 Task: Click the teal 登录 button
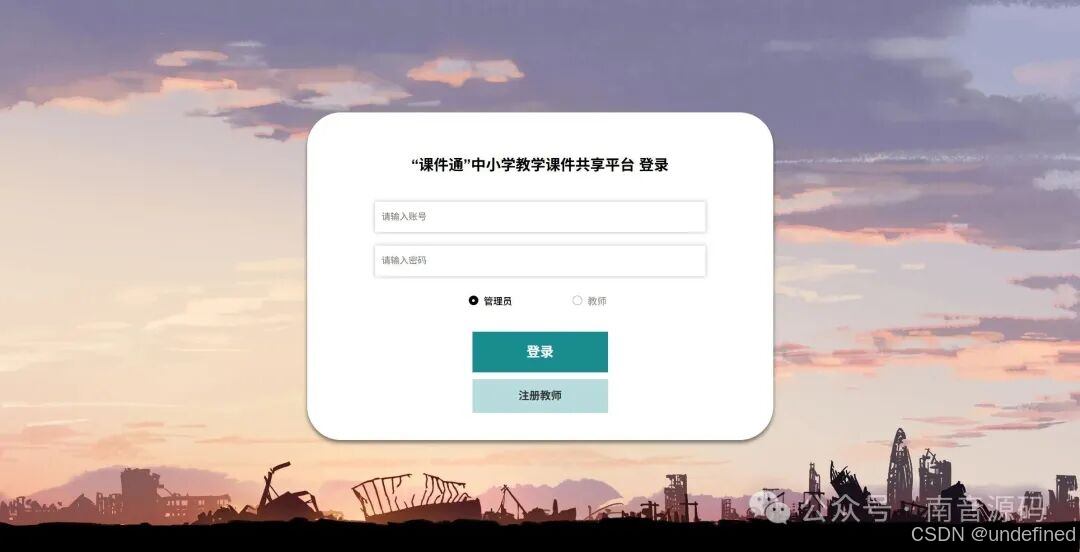(540, 351)
